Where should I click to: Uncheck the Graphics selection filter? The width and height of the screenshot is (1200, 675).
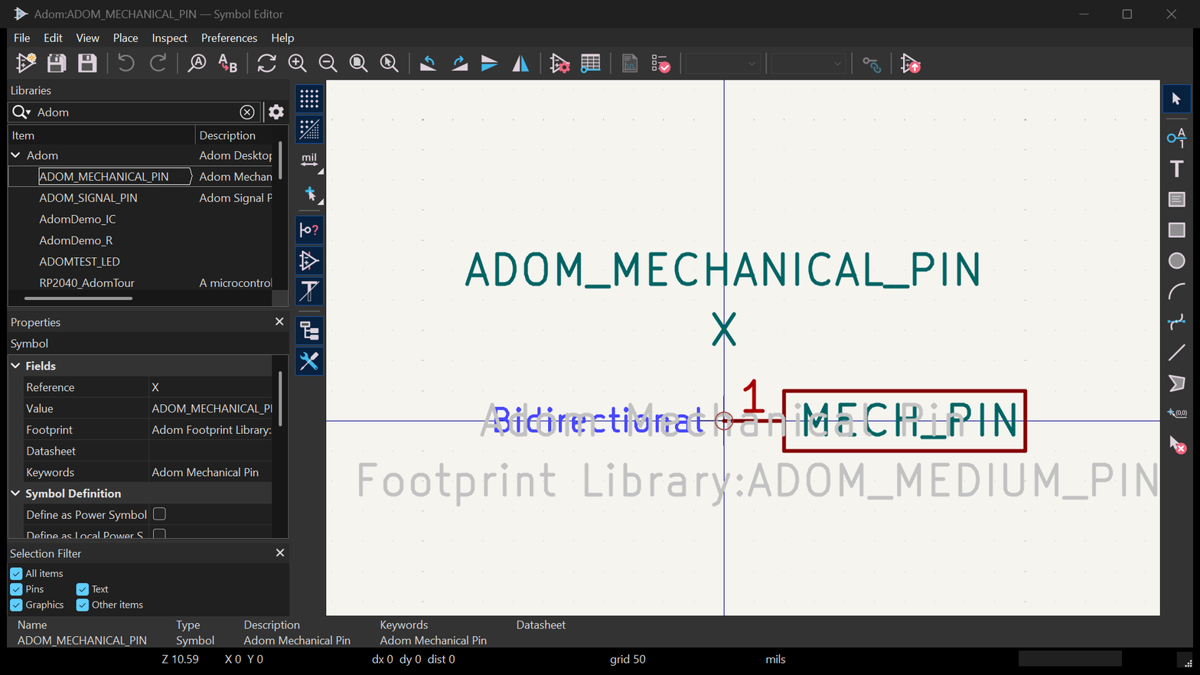[x=16, y=605]
